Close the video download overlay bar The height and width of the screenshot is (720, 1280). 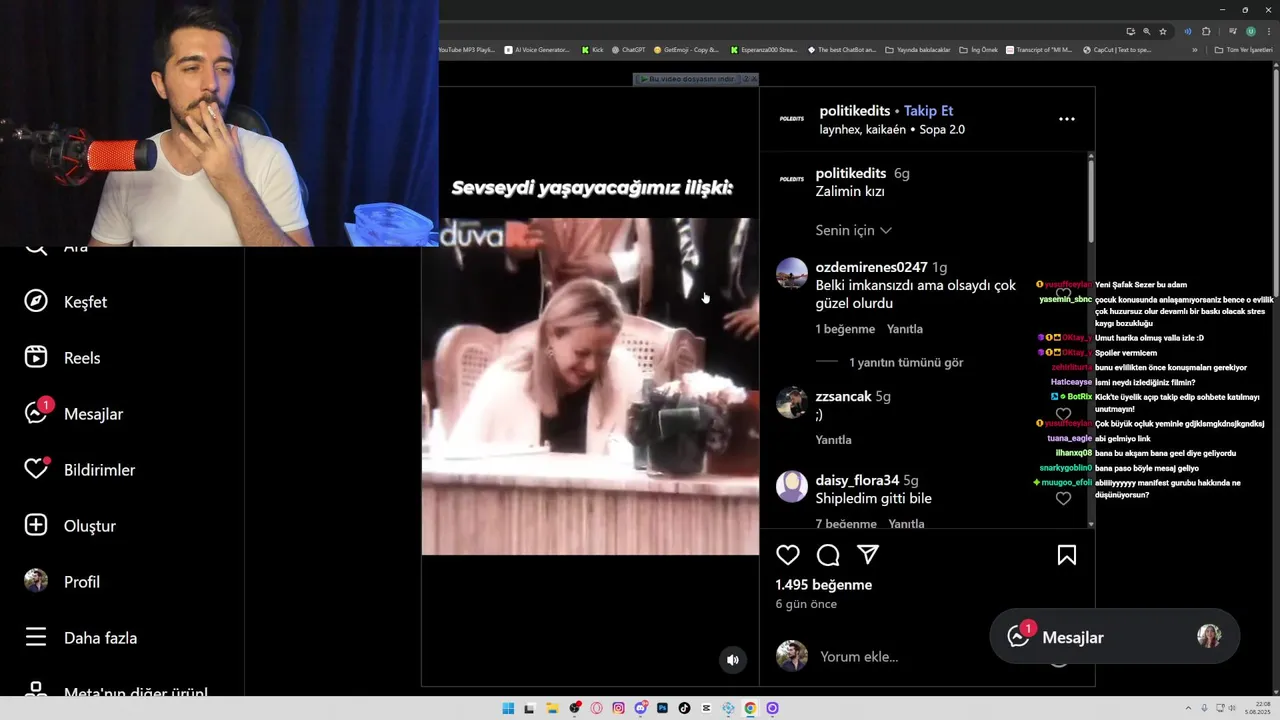click(x=754, y=79)
